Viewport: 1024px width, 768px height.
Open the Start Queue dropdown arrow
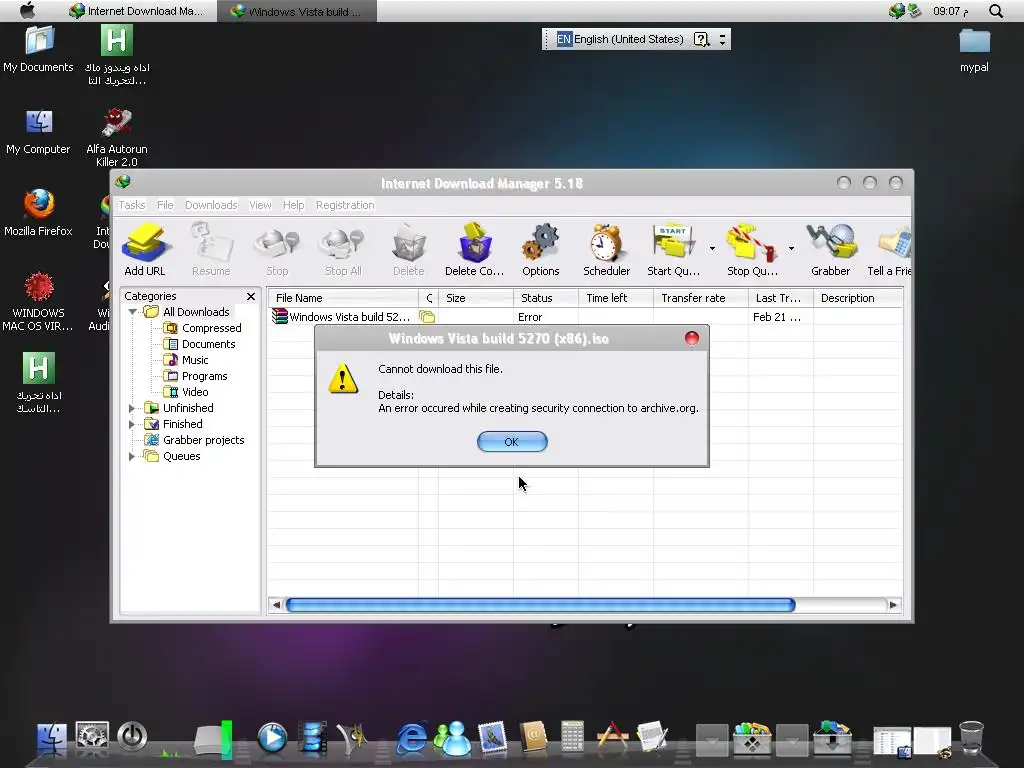pos(712,248)
